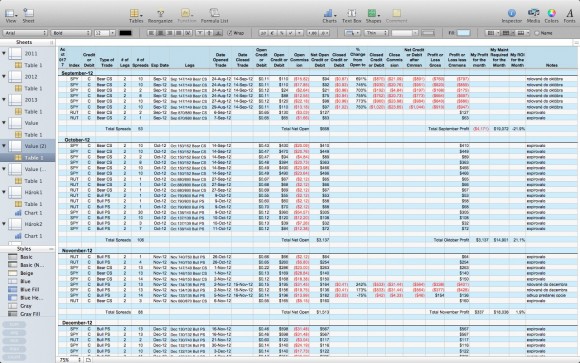Open the Thin border thickness dropdown
580x363 pixels.
click(376, 33)
